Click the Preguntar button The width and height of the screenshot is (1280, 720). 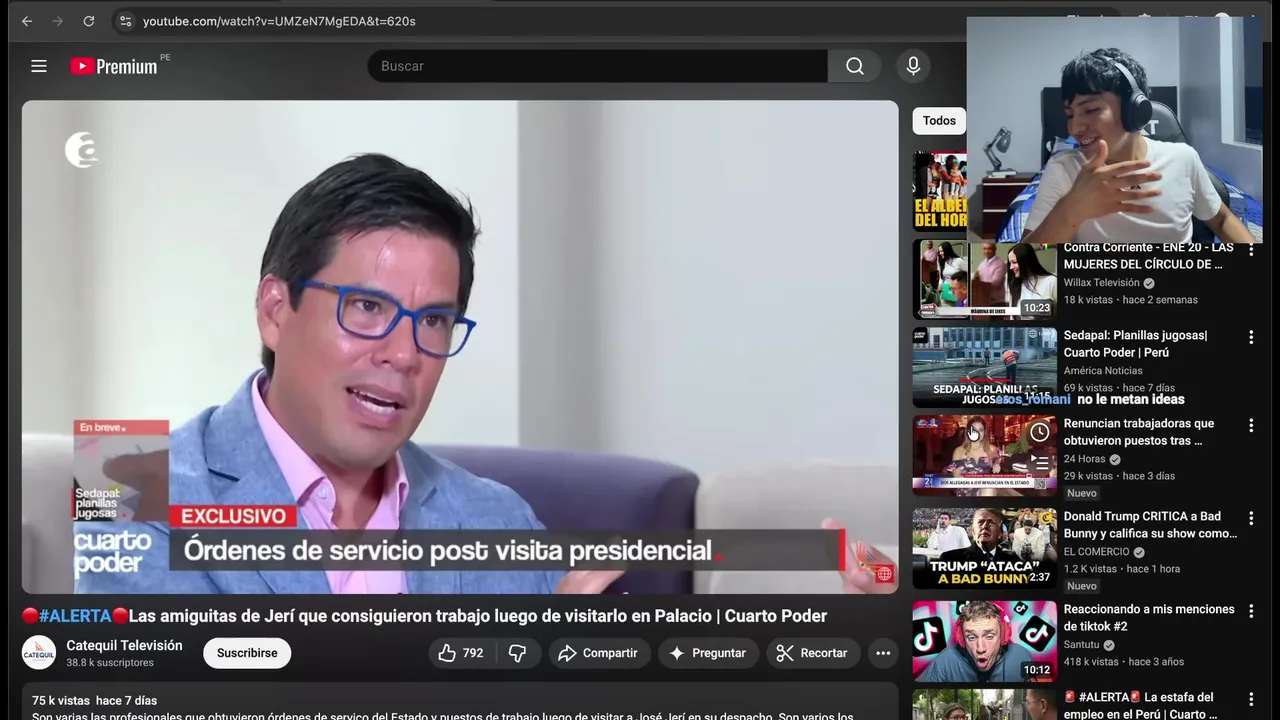click(x=707, y=653)
